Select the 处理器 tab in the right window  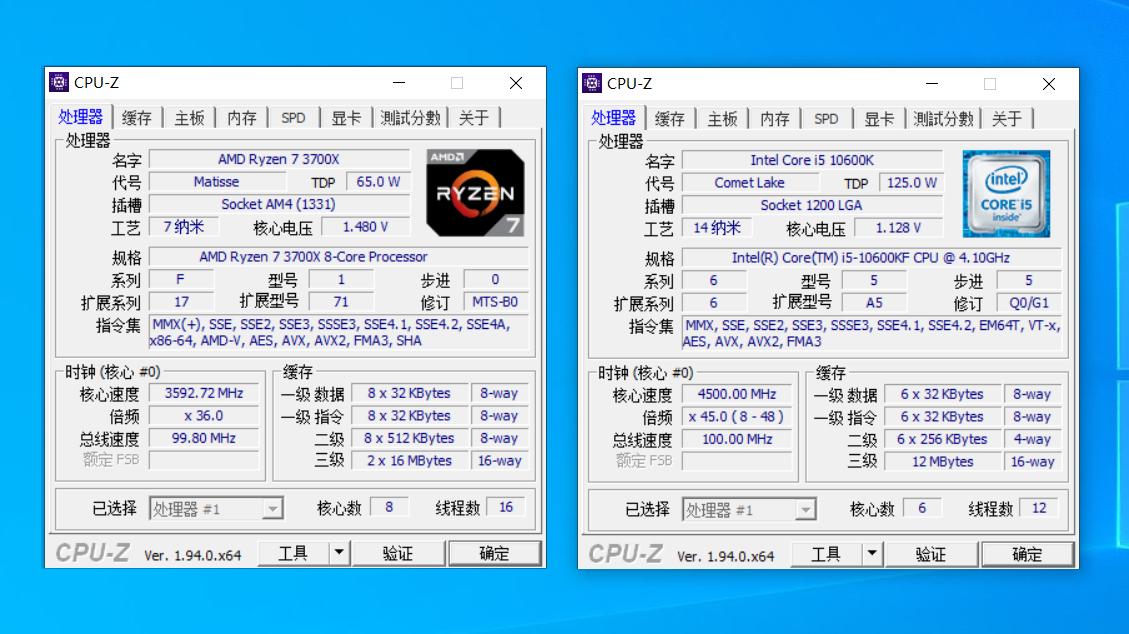613,118
